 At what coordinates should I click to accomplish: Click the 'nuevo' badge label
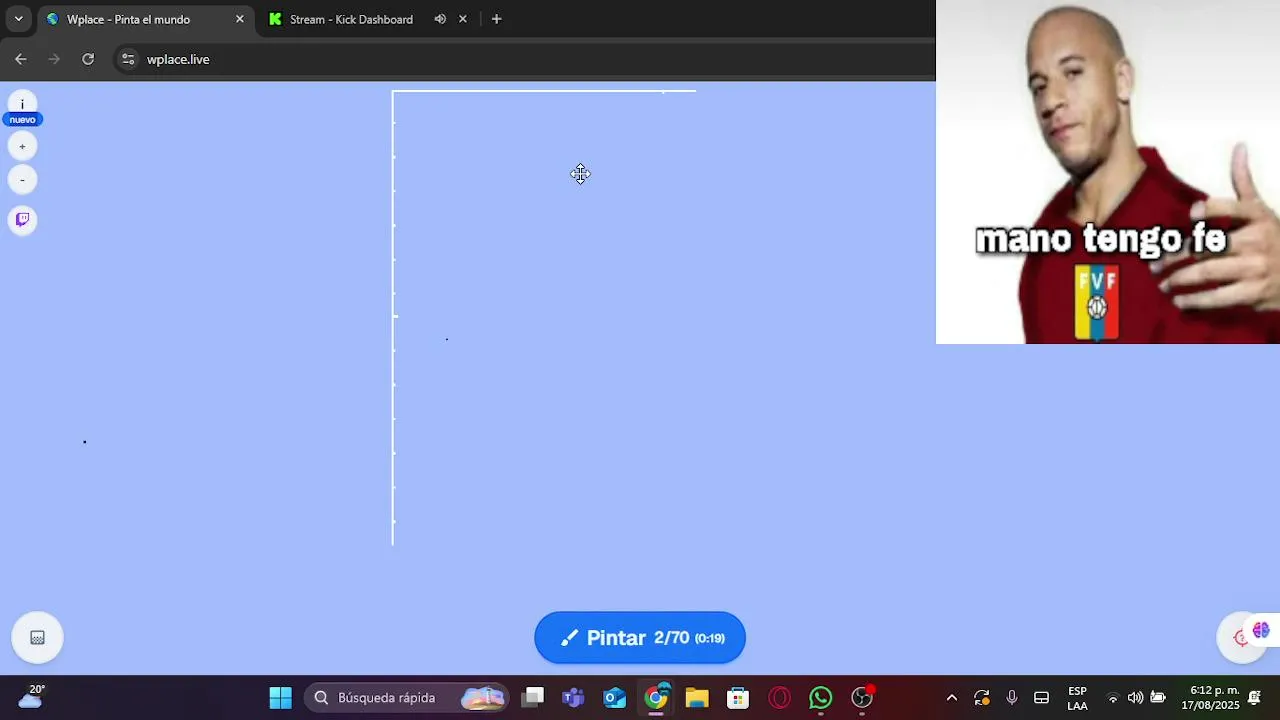(x=22, y=120)
